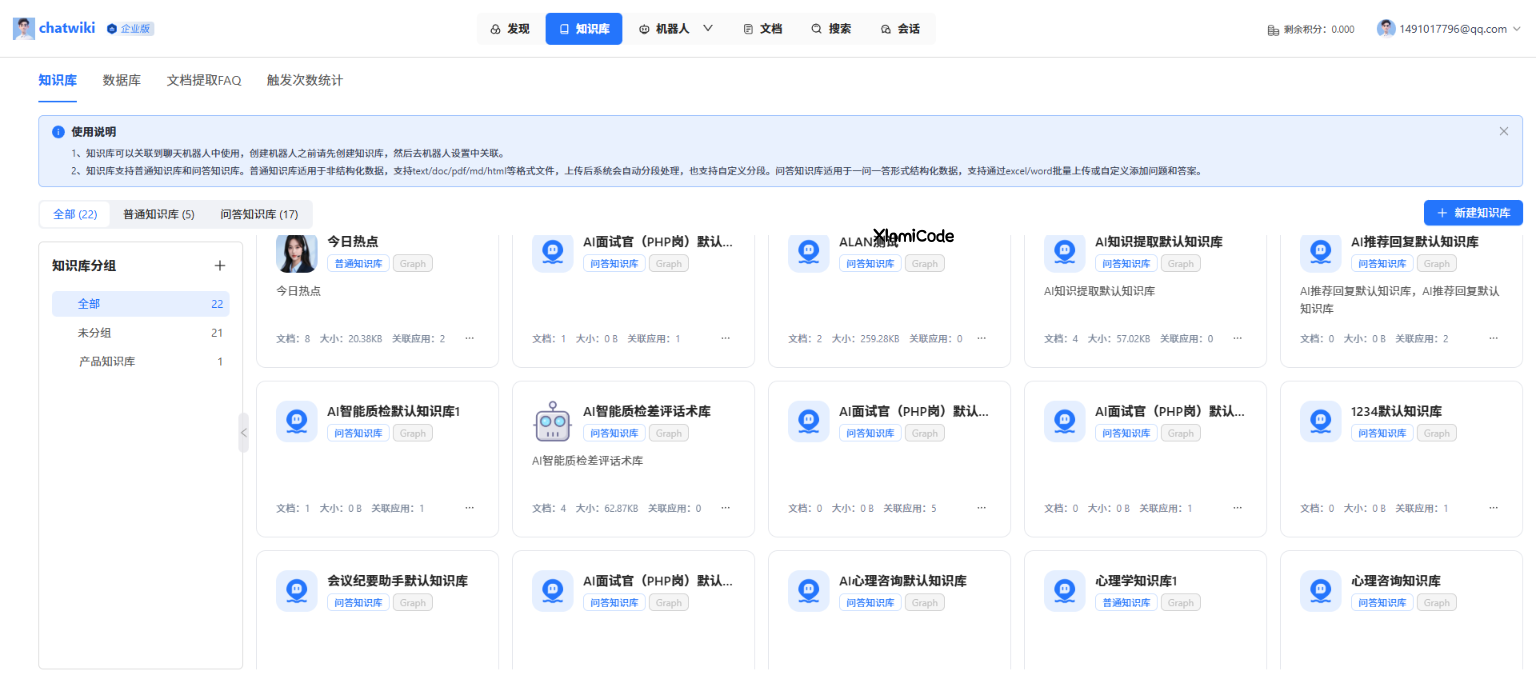The width and height of the screenshot is (1536, 695).
Task: Open the Graph tag on 1234默认知识库 card
Action: tap(1436, 432)
